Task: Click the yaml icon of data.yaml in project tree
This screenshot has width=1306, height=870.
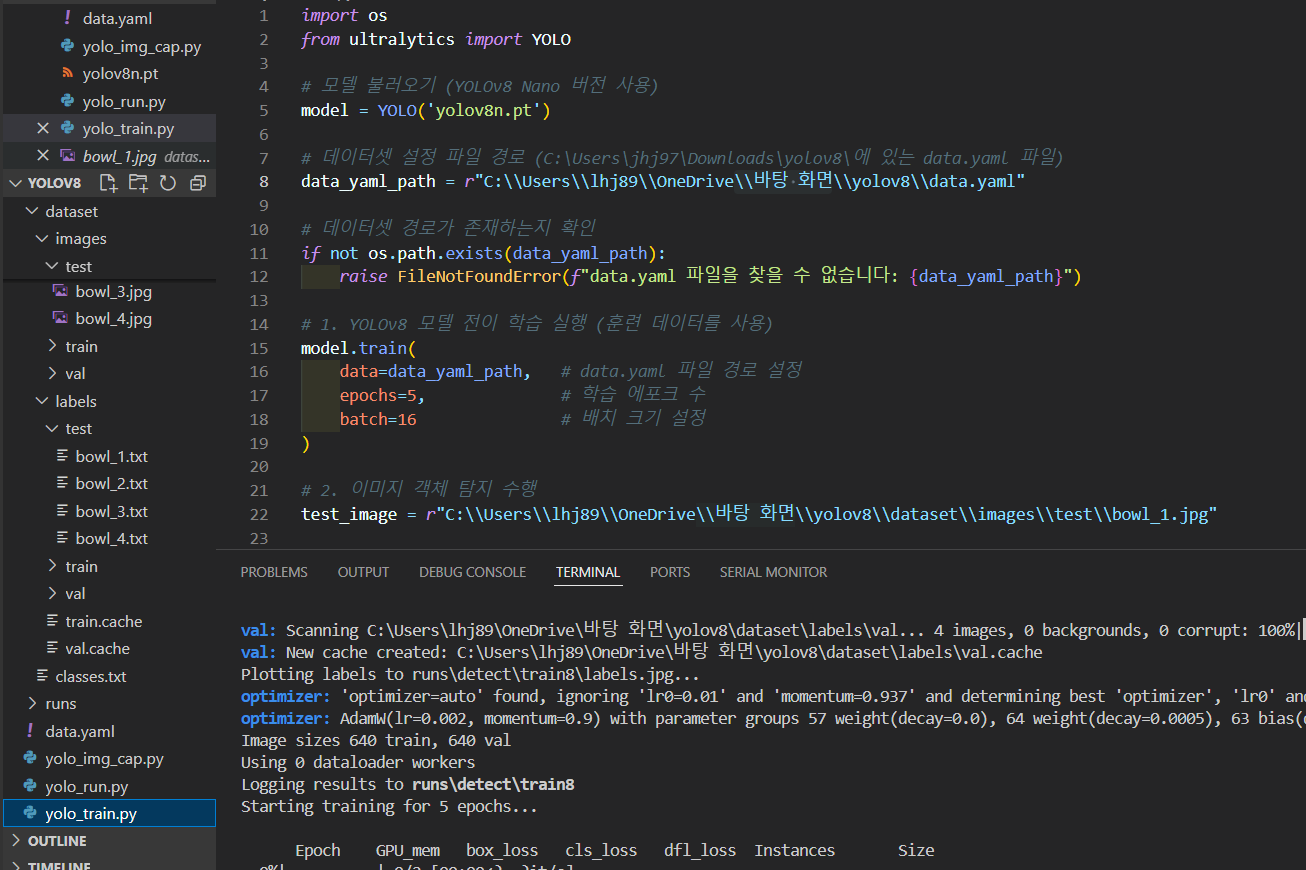Action: coord(30,731)
